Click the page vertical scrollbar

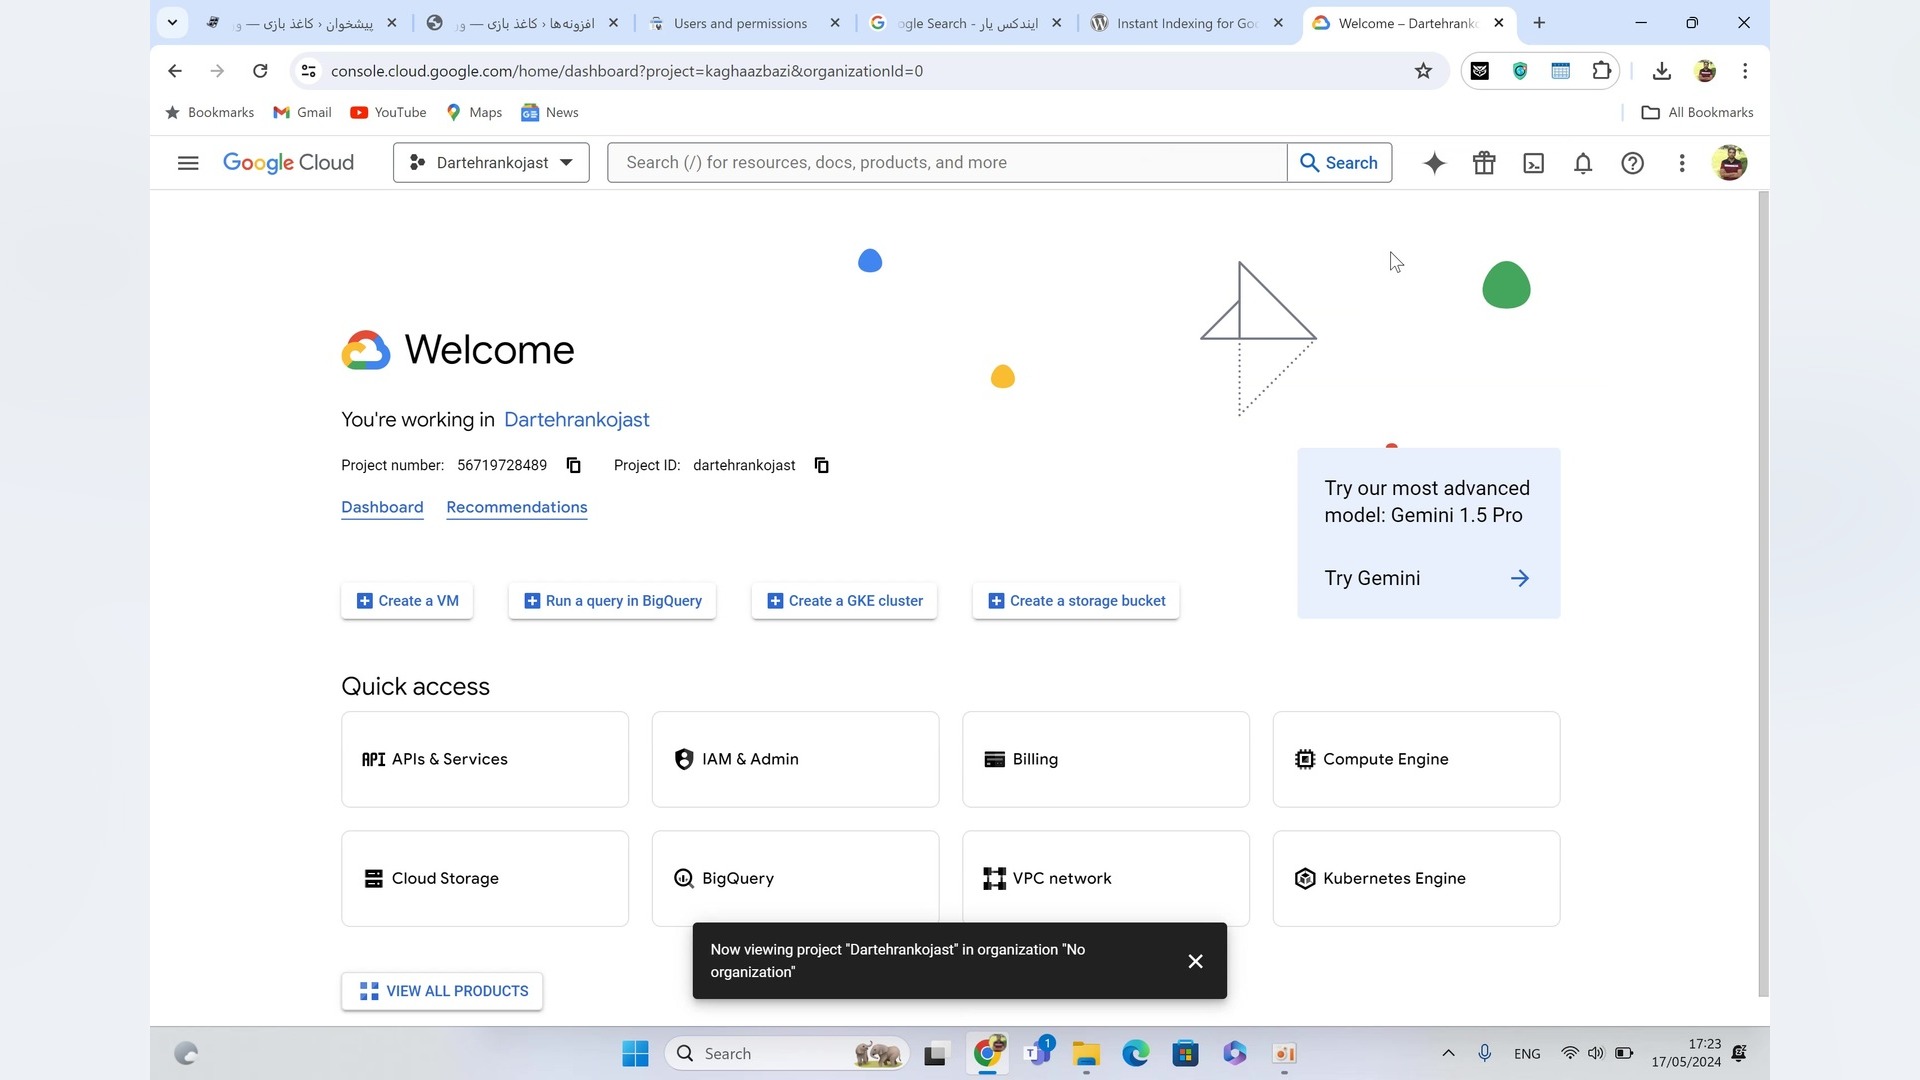(x=1763, y=594)
